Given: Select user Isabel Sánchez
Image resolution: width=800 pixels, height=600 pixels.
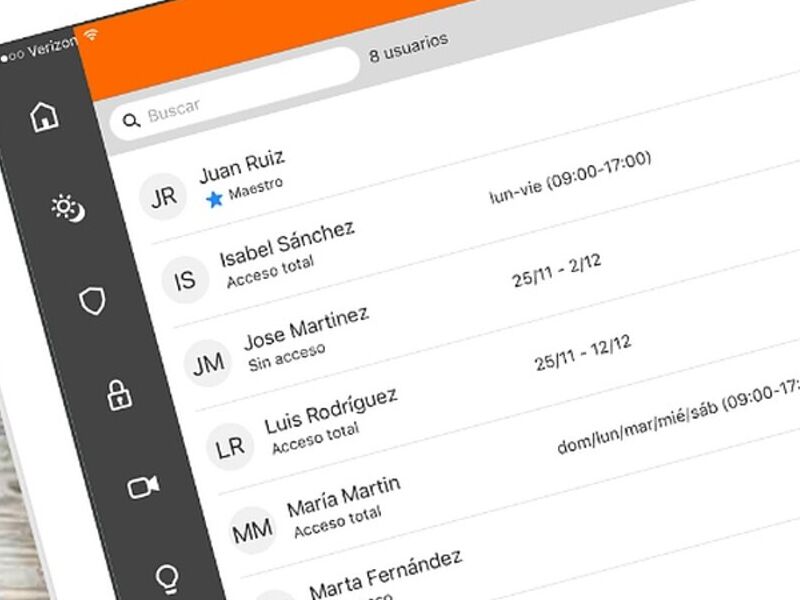Looking at the screenshot, I should point(287,243).
